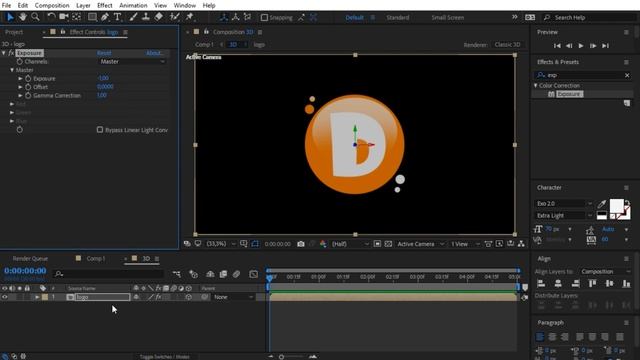Select the Selection (arrow) tool

coord(10,17)
